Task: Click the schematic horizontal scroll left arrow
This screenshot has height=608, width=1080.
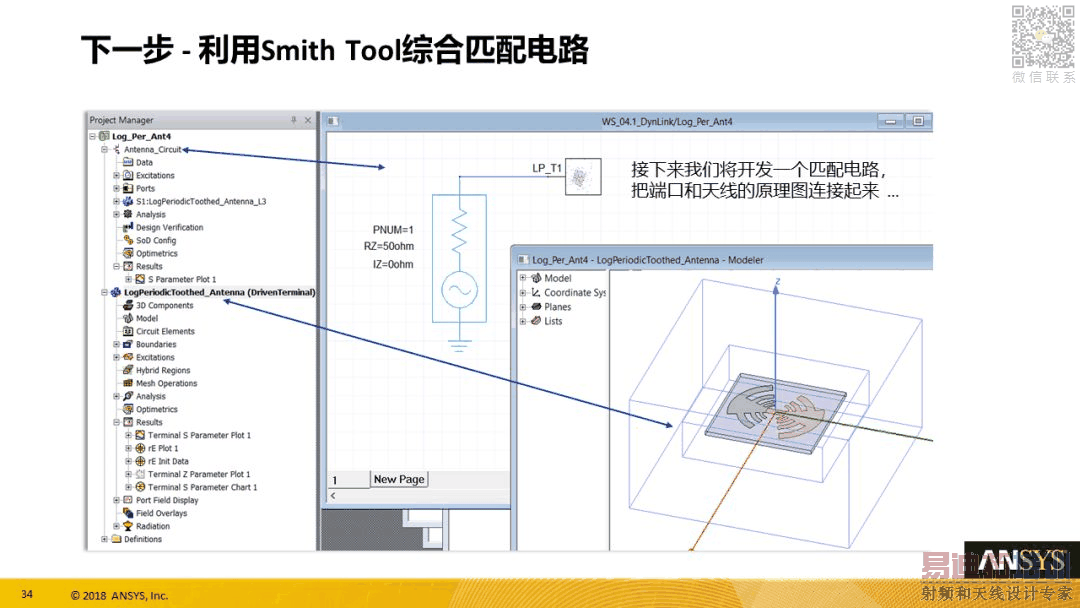Action: pyautogui.click(x=333, y=496)
